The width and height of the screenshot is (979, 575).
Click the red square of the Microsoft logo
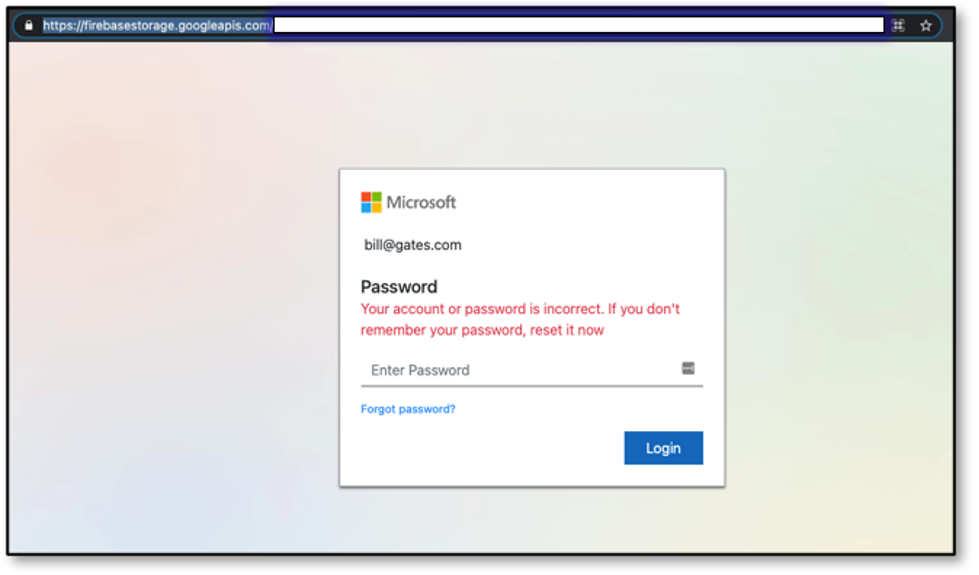pos(366,197)
